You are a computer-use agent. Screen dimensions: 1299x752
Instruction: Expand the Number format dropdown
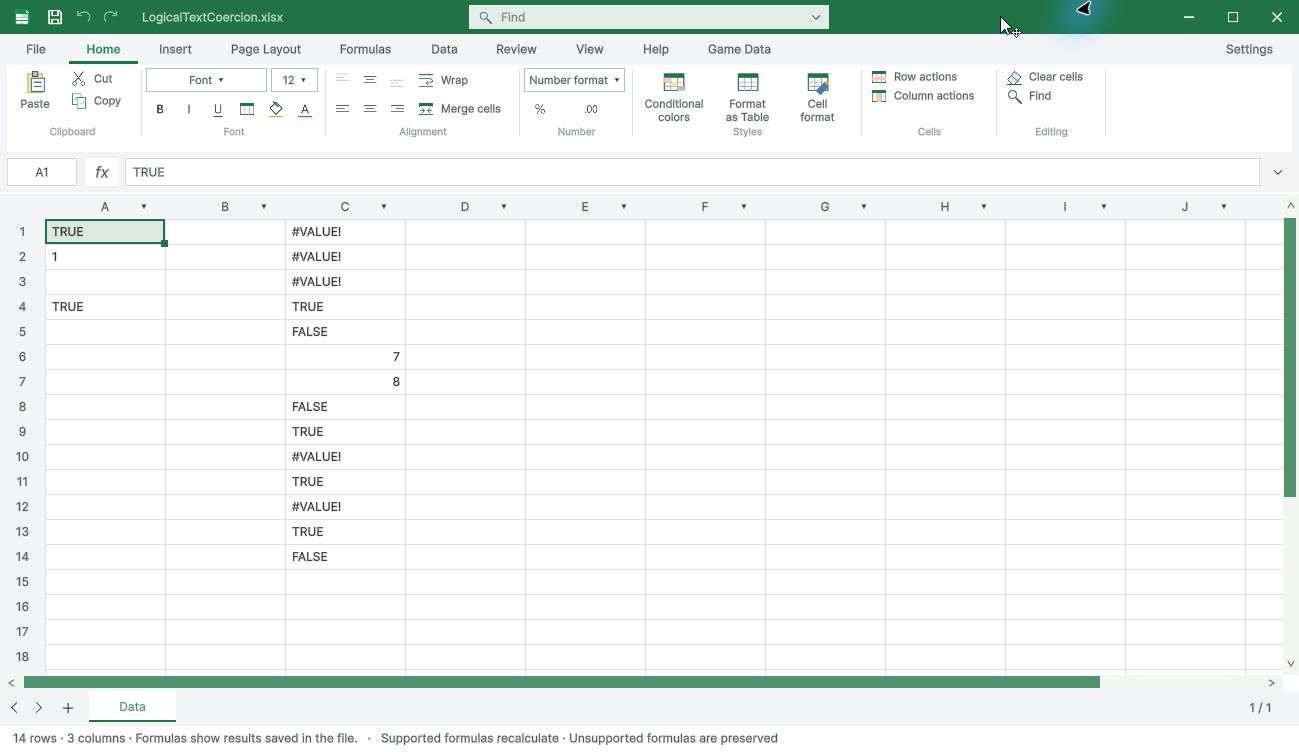[574, 80]
